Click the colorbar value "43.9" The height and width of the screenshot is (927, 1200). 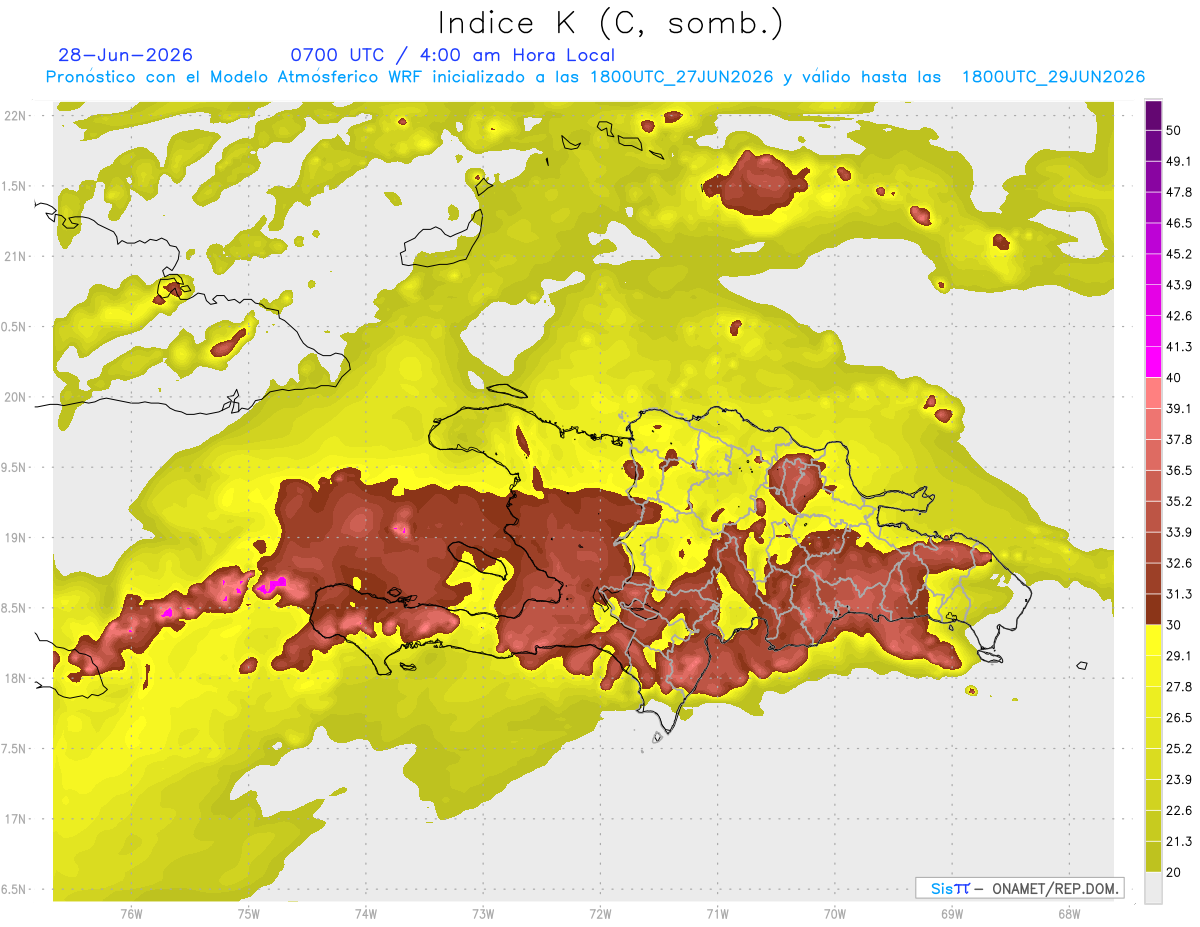point(1180,285)
